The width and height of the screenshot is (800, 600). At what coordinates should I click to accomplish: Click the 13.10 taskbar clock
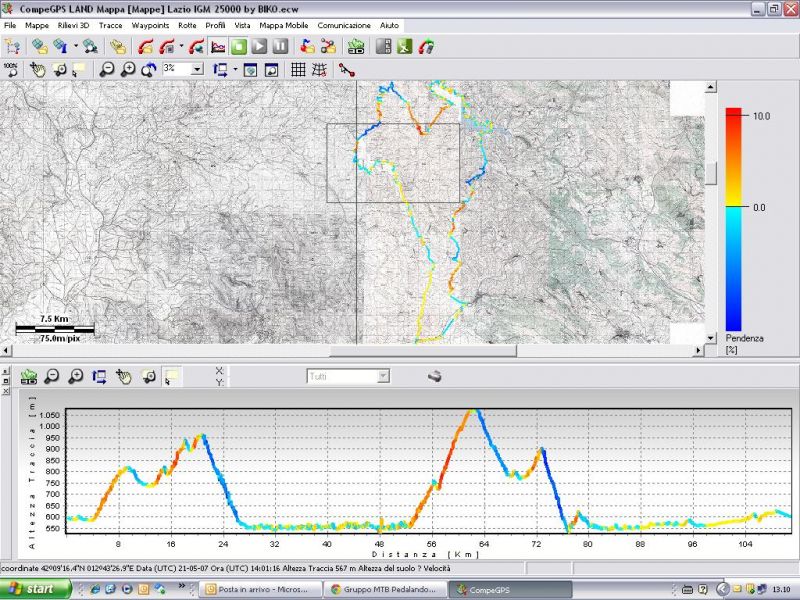[x=781, y=589]
